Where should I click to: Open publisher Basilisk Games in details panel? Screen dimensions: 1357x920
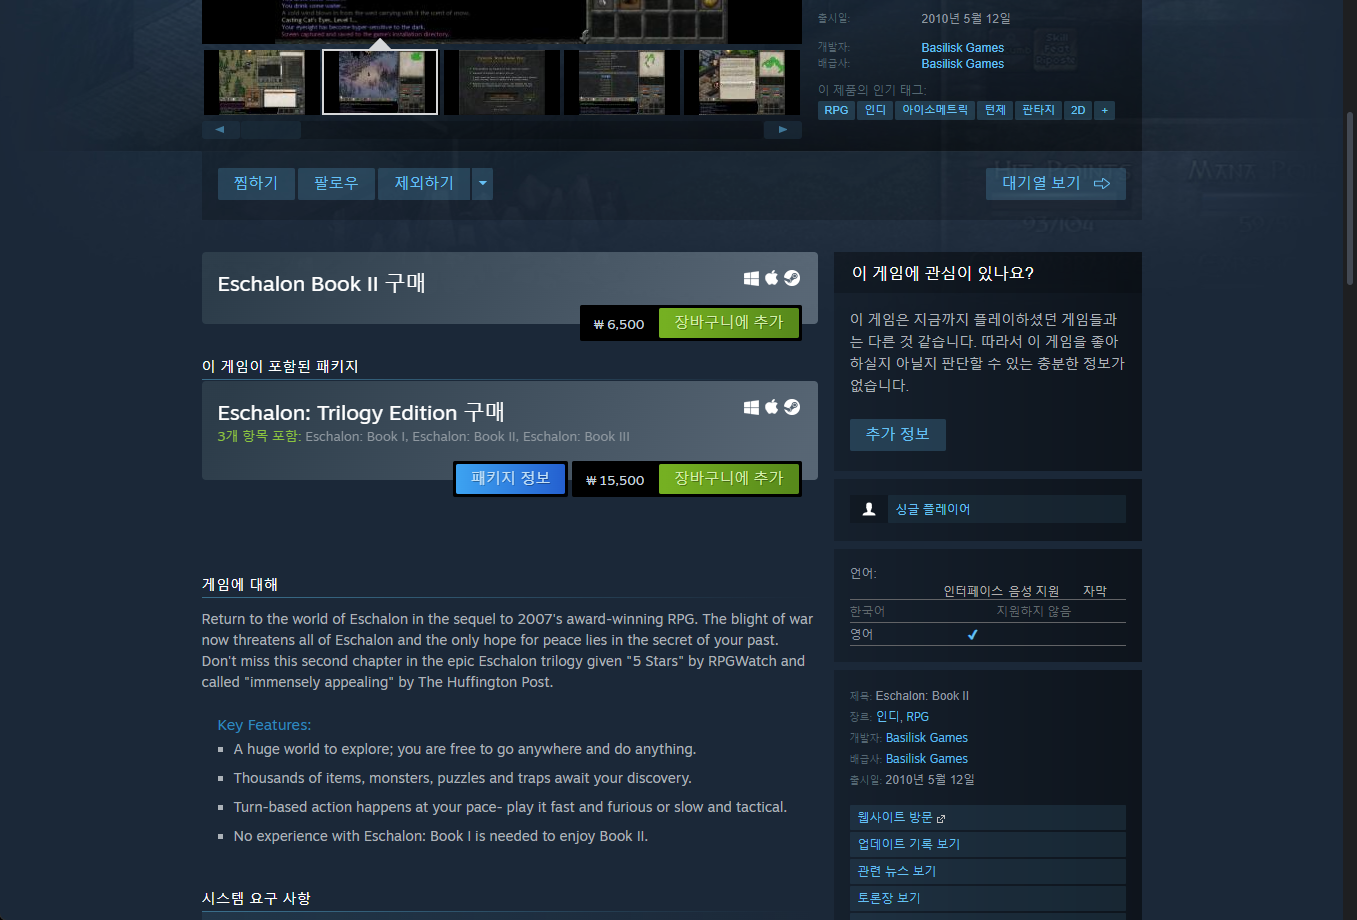pos(926,759)
